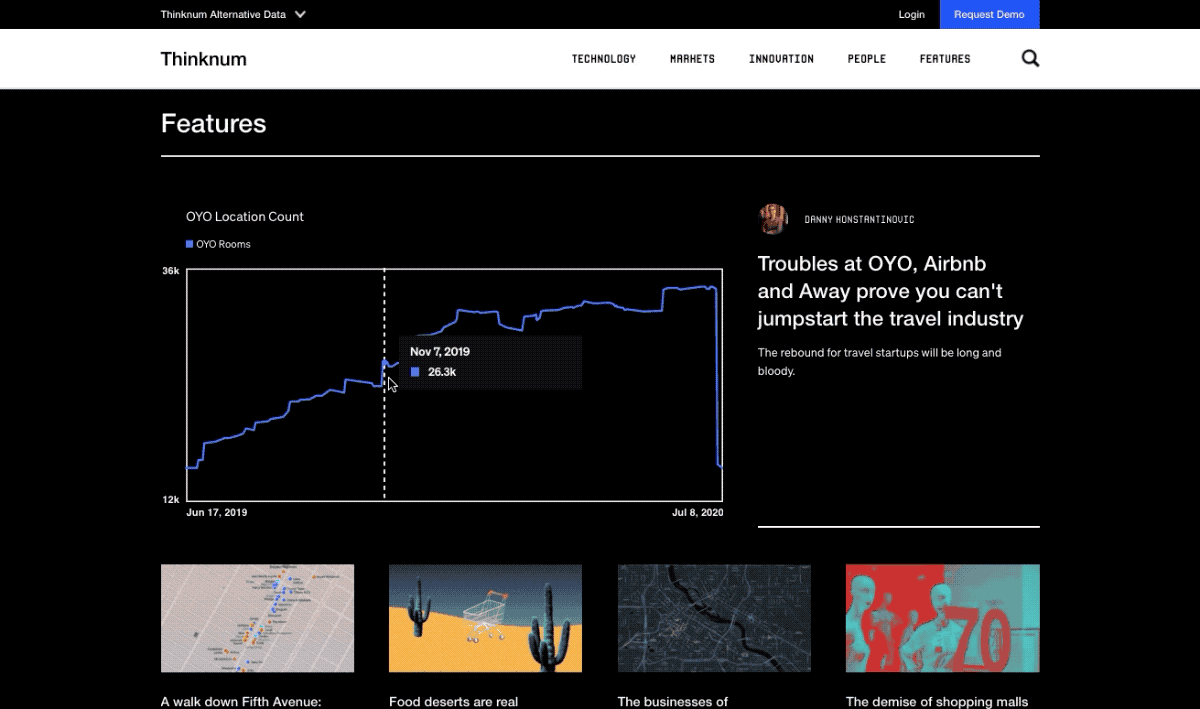
Task: Go to the Thinknum home logo
Action: coord(203,59)
